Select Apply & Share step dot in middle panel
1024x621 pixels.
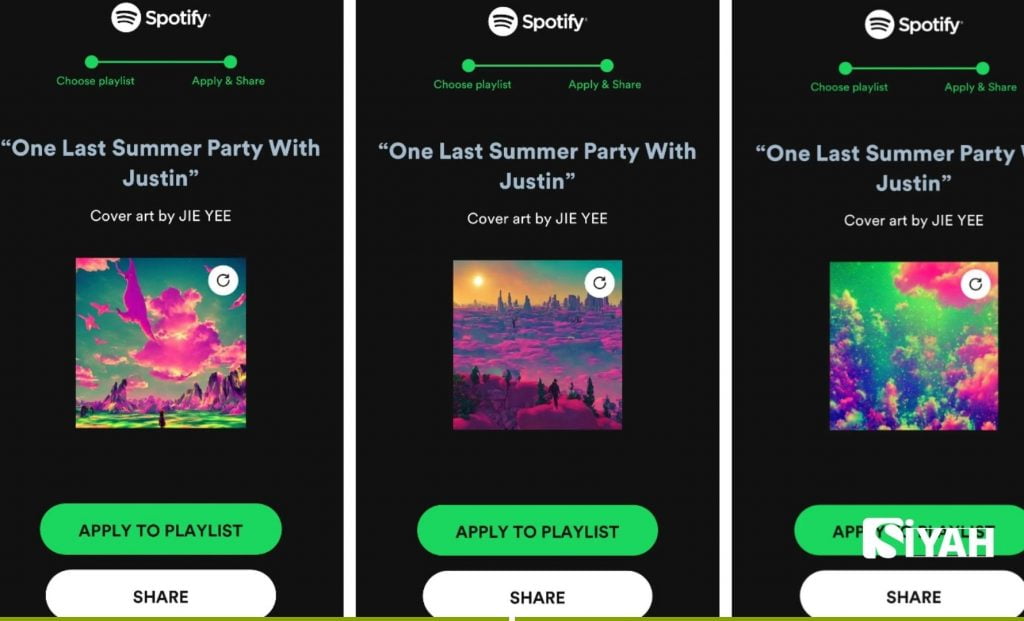tap(607, 65)
